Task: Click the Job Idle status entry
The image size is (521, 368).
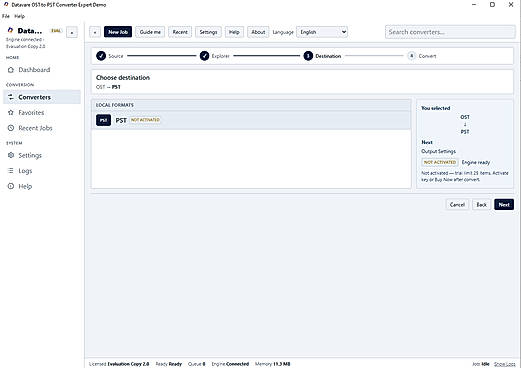Action: click(x=480, y=364)
